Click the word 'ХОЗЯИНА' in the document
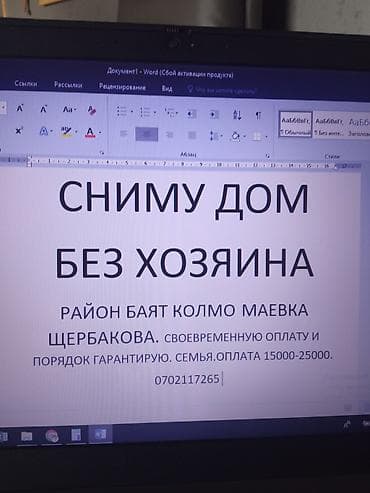 pyautogui.click(x=225, y=263)
